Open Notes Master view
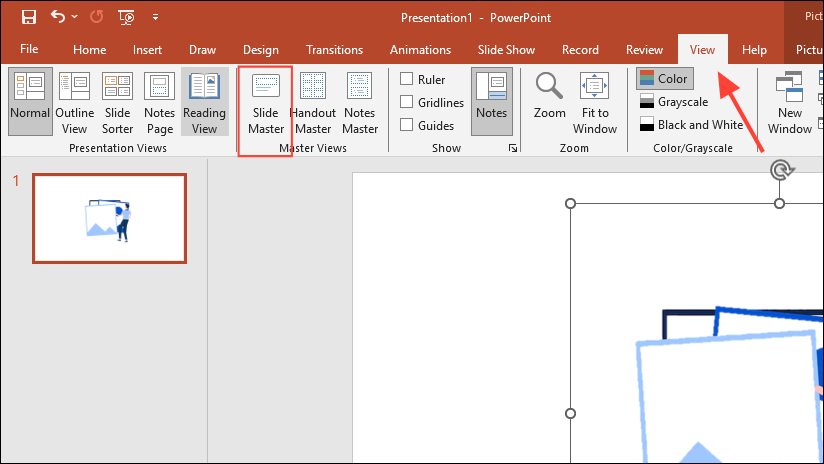Screen dimensions: 824x464 (x=360, y=103)
